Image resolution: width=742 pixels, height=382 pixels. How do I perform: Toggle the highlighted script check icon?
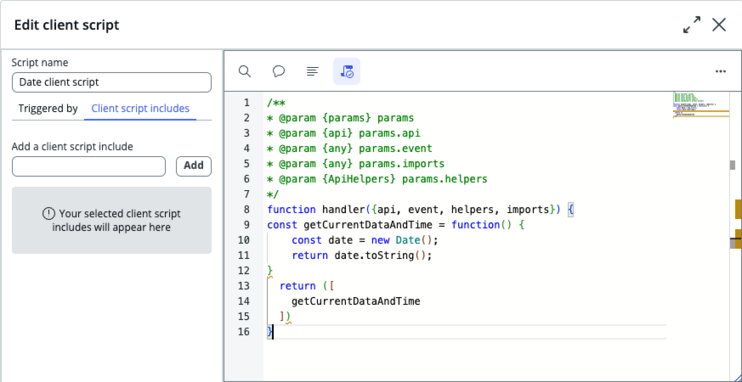pos(347,71)
